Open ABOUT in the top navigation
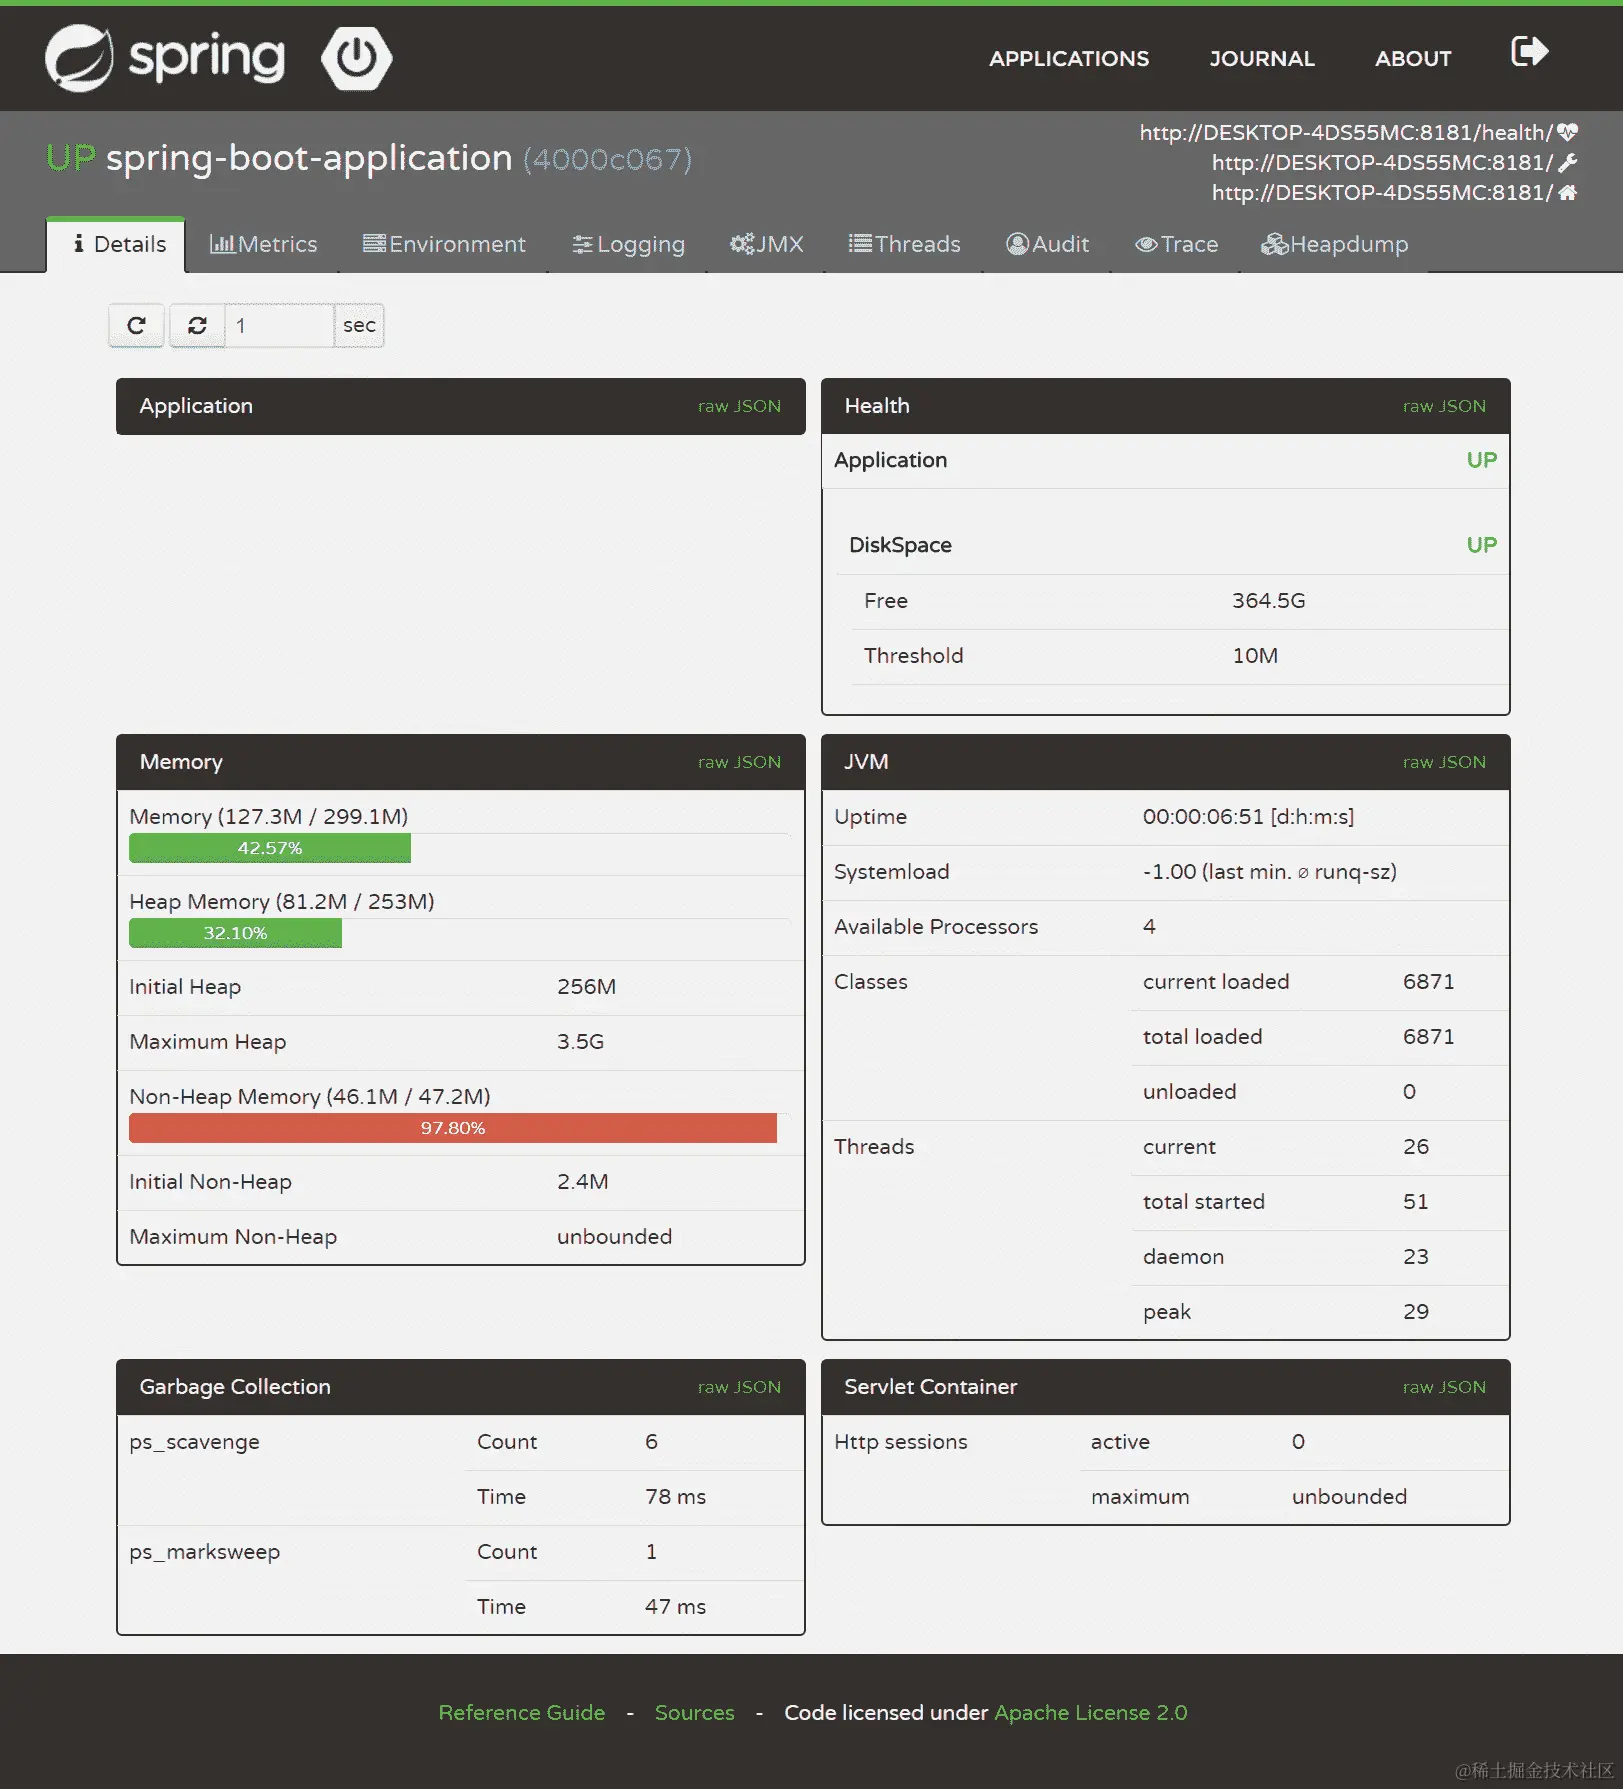 pos(1413,58)
